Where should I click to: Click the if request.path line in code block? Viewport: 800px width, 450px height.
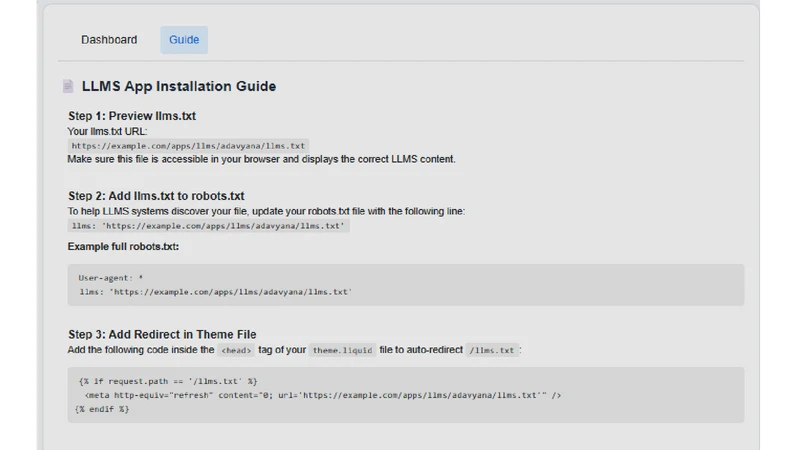[x=168, y=381]
